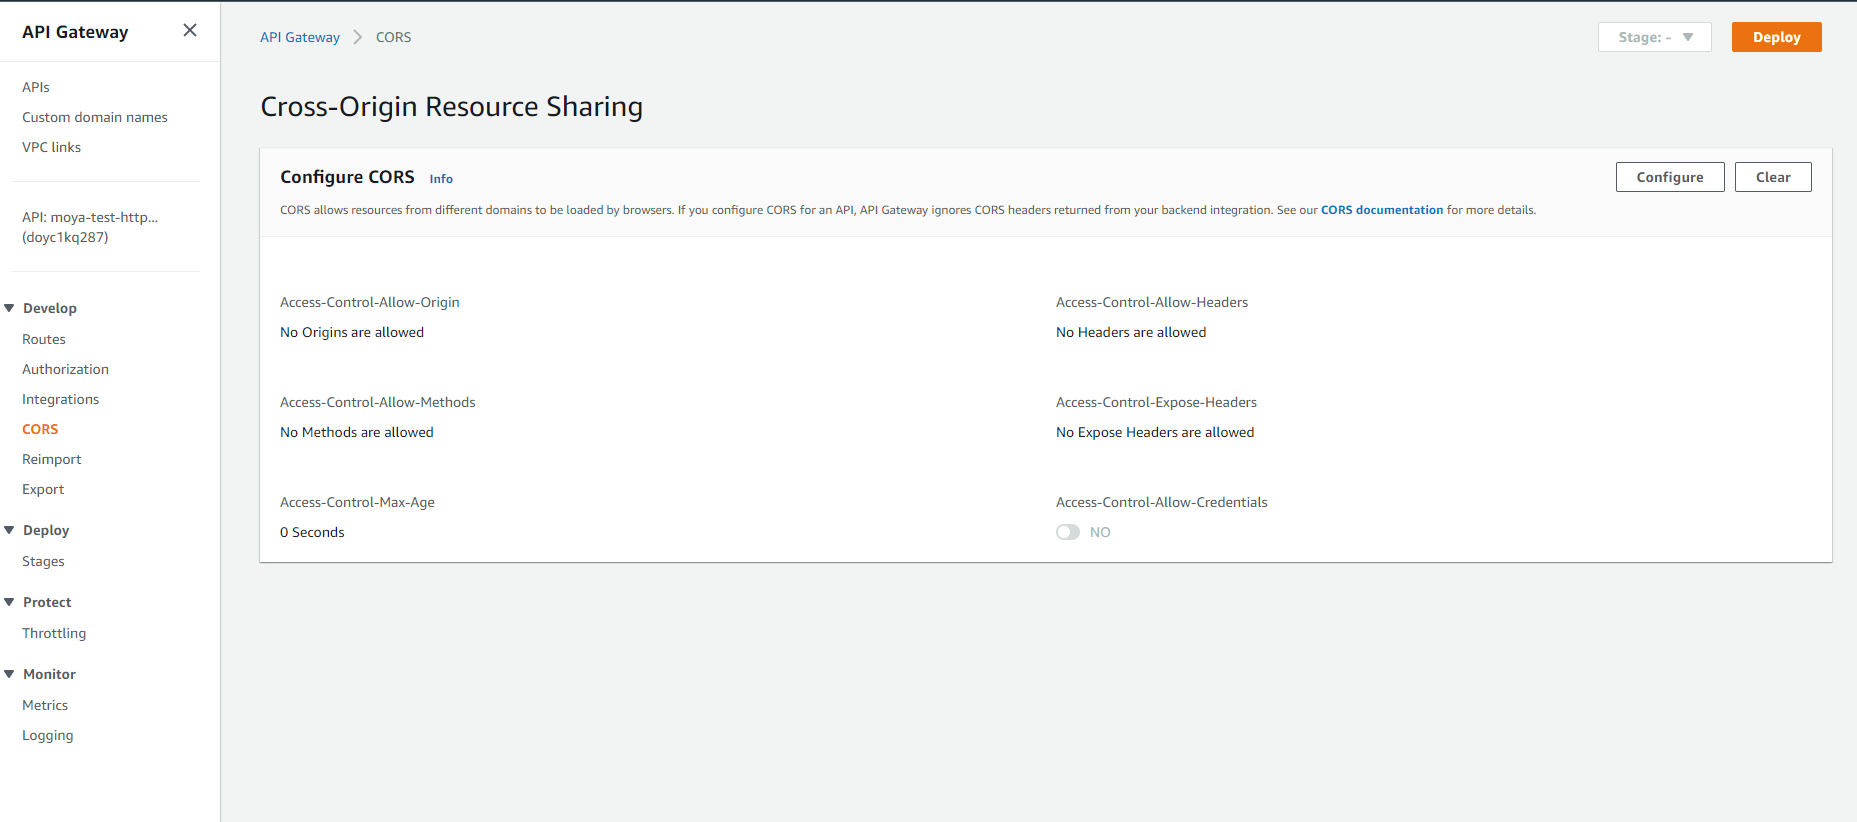The height and width of the screenshot is (822, 1857).
Task: Click the Develop section heading
Action: (50, 308)
